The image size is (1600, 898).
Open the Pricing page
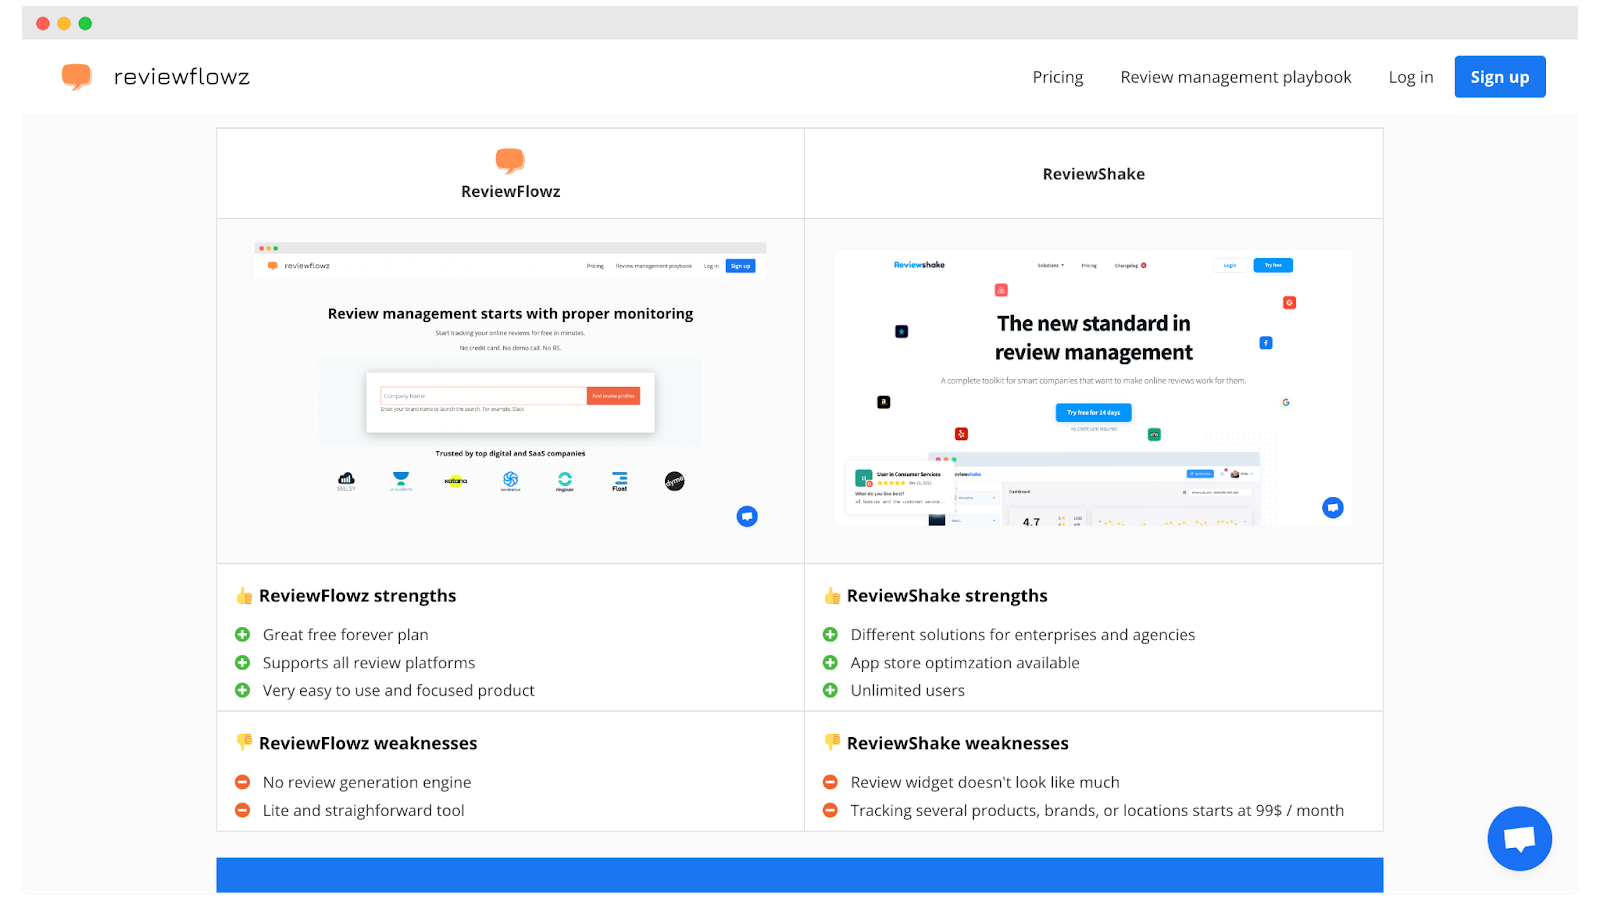click(1058, 77)
